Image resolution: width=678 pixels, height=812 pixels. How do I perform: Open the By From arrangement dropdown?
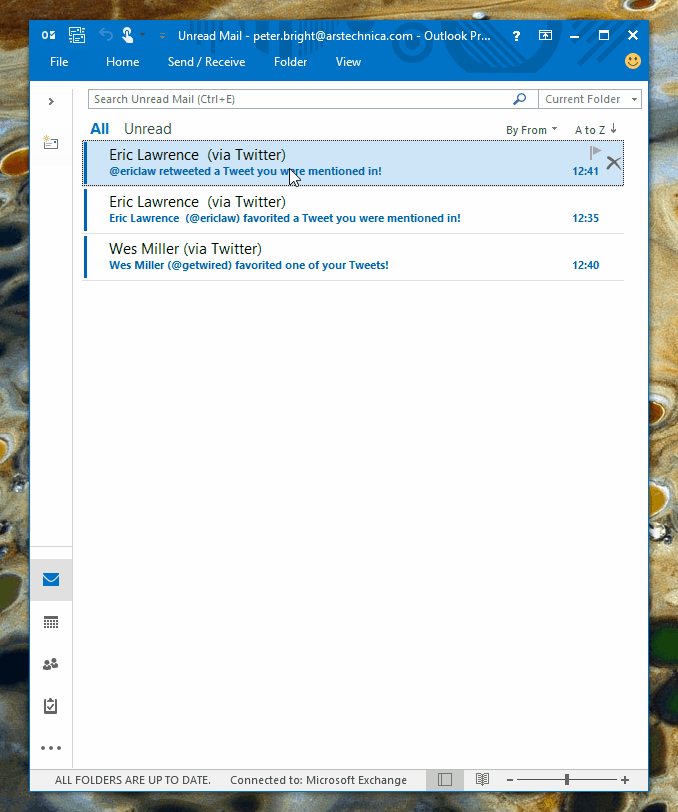pyautogui.click(x=531, y=130)
